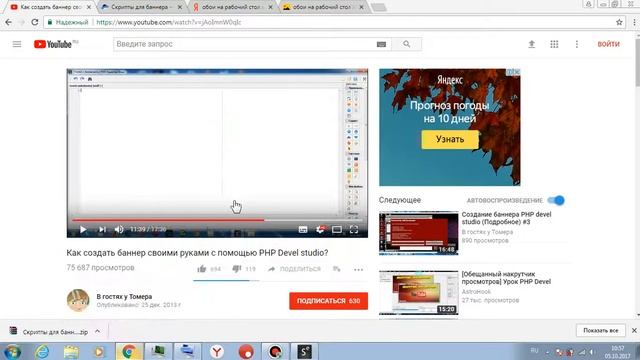Switch to theater mode

(x=337, y=230)
